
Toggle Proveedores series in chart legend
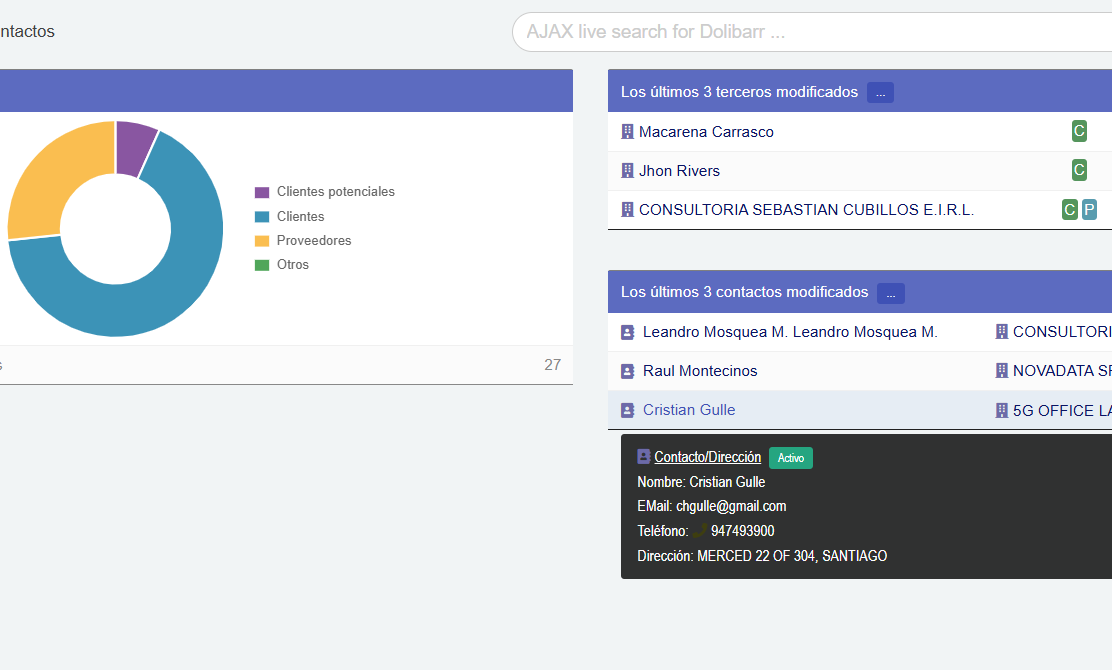coord(313,241)
